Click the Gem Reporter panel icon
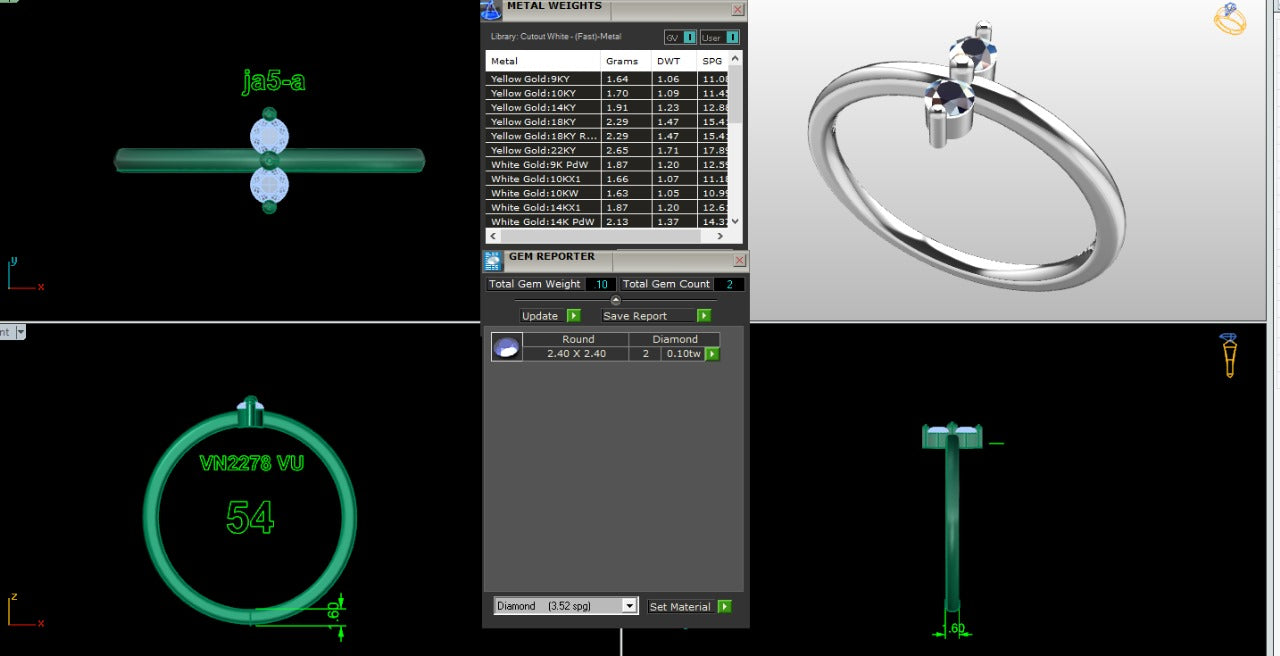The image size is (1280, 656). click(x=493, y=261)
